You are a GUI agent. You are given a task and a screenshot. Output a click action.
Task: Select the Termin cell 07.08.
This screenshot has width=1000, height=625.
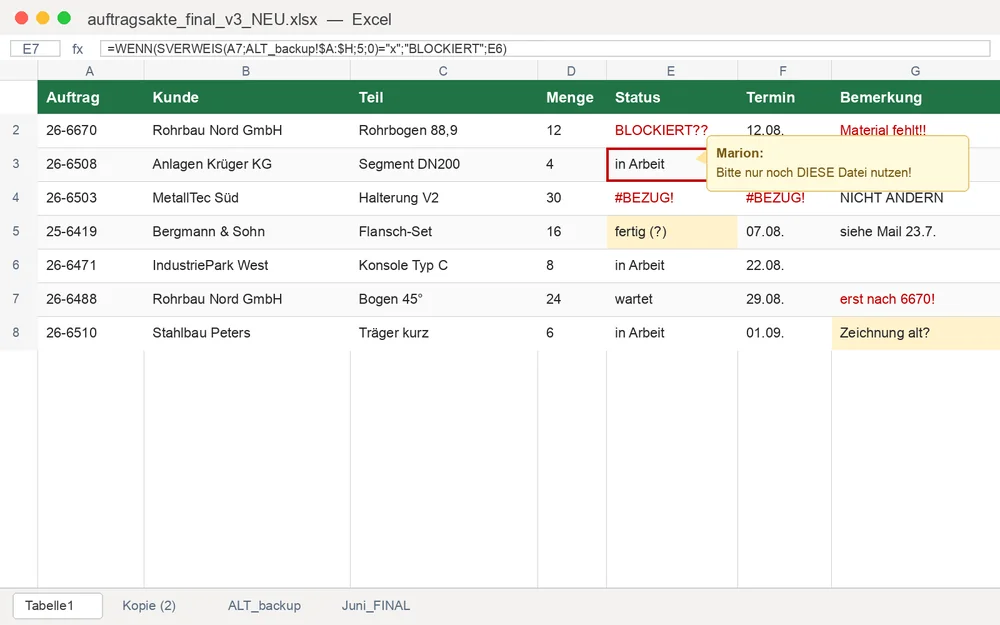click(784, 232)
